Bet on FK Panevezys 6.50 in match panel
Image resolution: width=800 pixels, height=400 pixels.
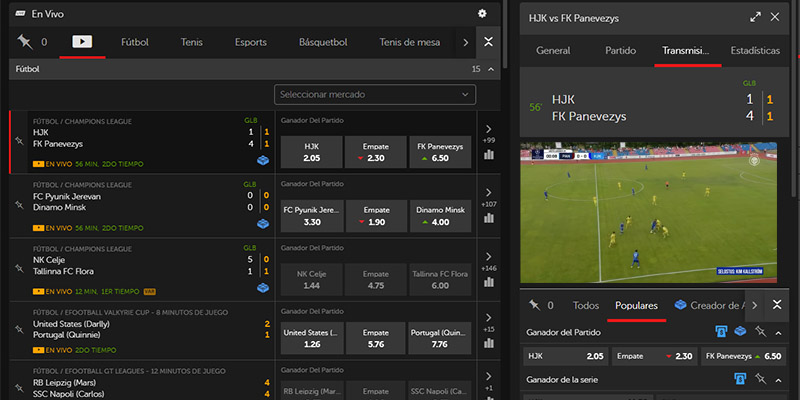[743, 356]
